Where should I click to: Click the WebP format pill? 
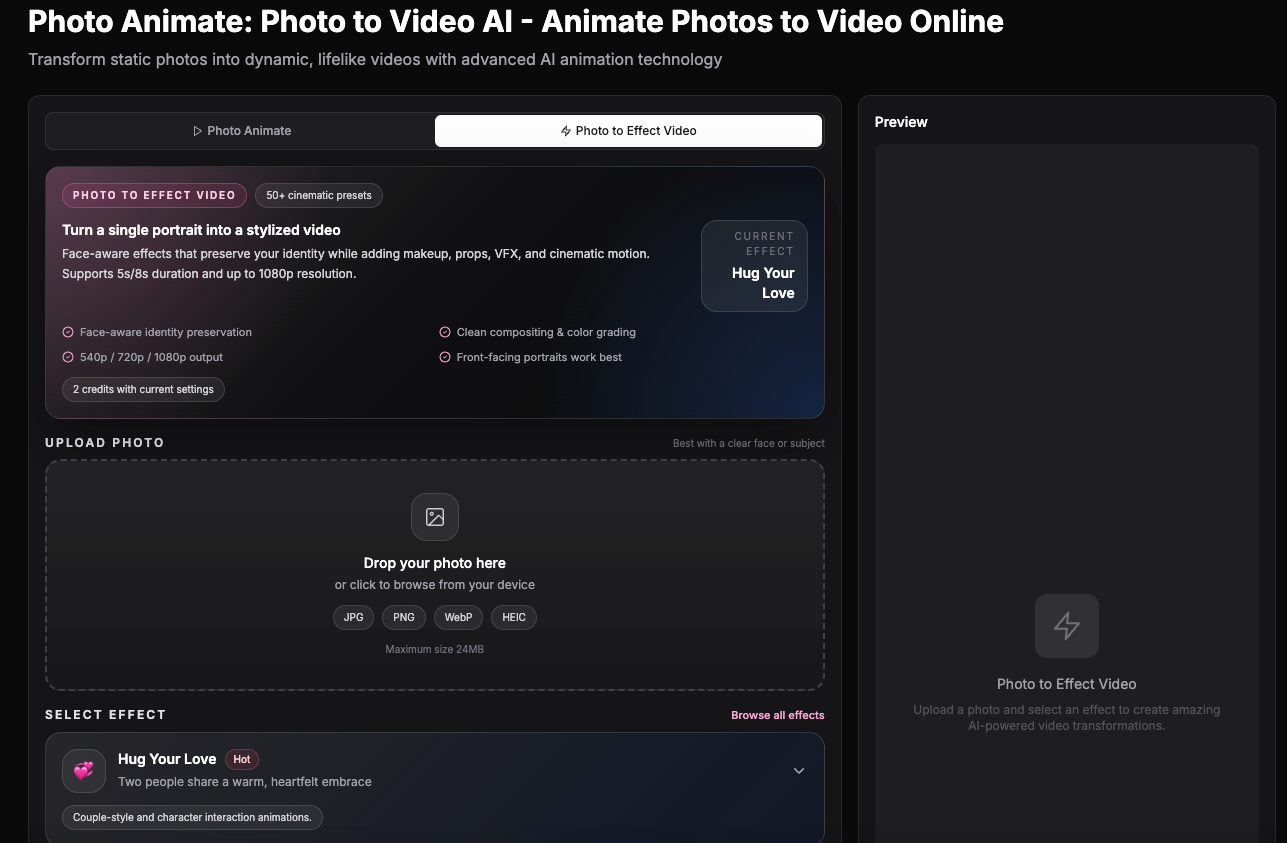coord(458,617)
